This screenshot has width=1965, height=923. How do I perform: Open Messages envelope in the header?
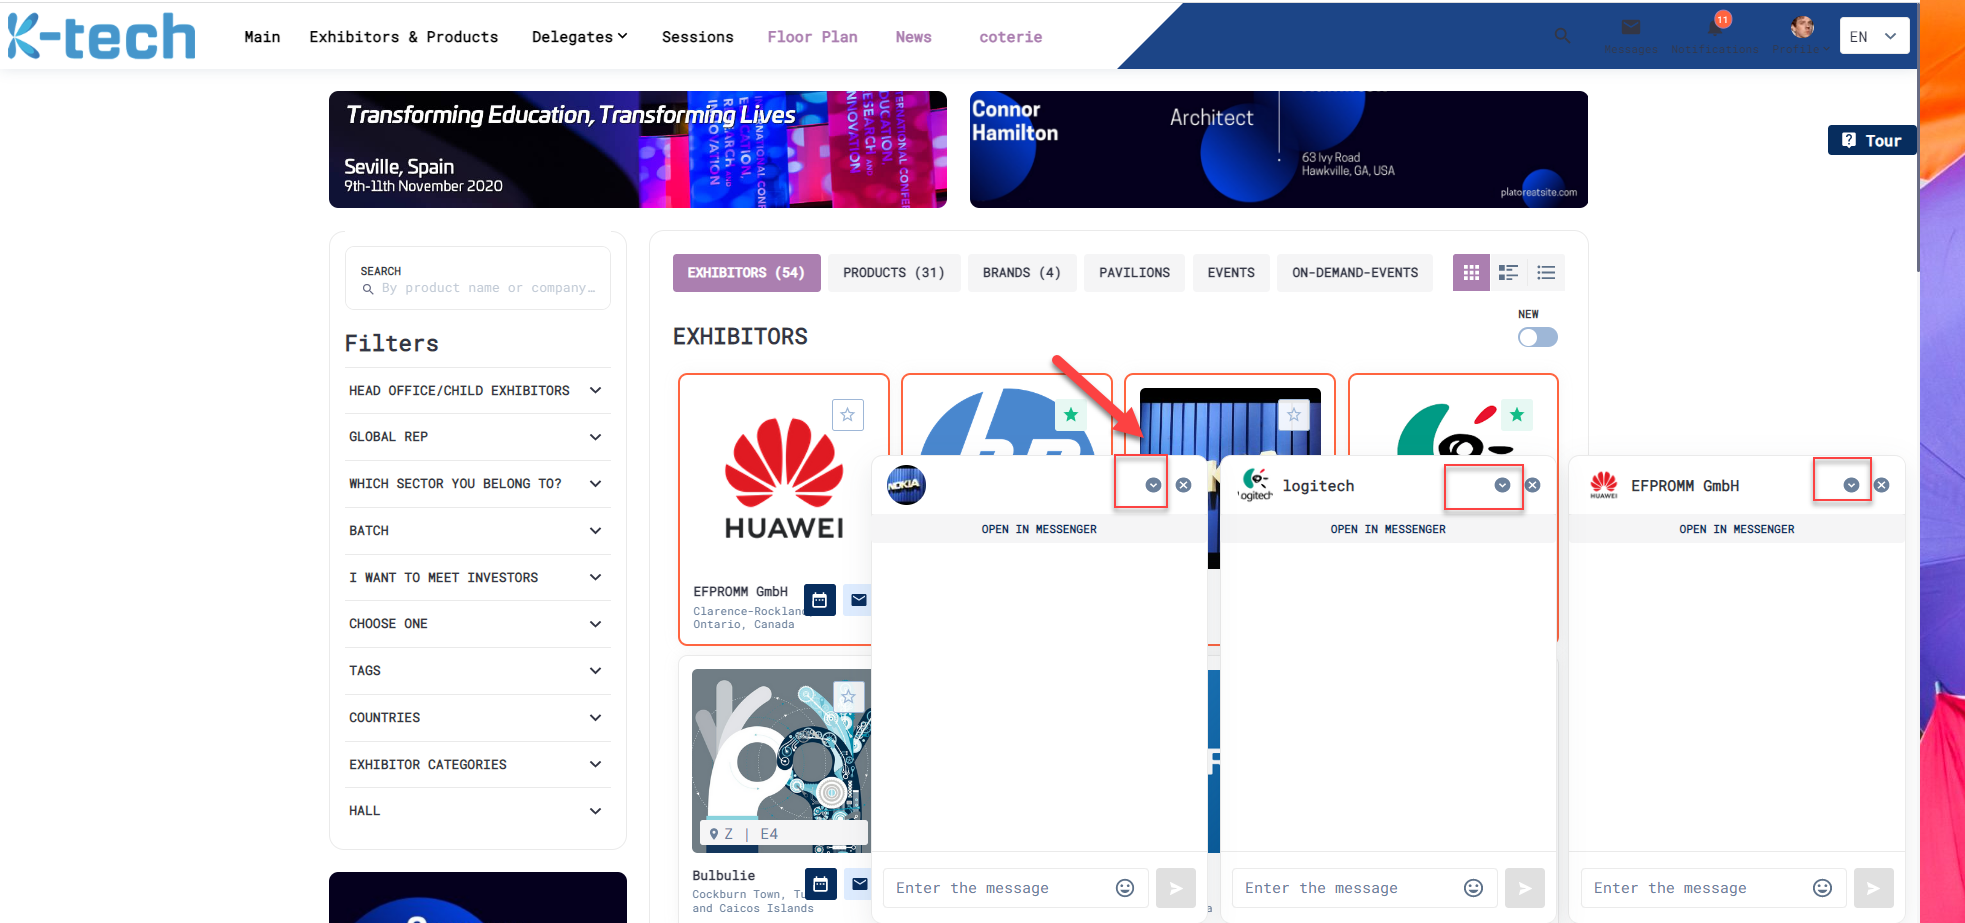(1631, 28)
